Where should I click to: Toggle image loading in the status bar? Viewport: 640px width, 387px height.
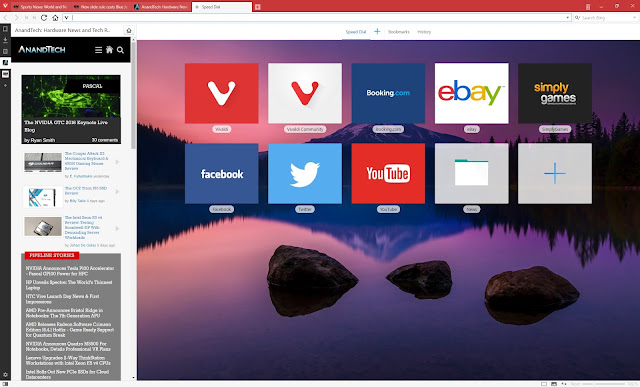click(554, 384)
